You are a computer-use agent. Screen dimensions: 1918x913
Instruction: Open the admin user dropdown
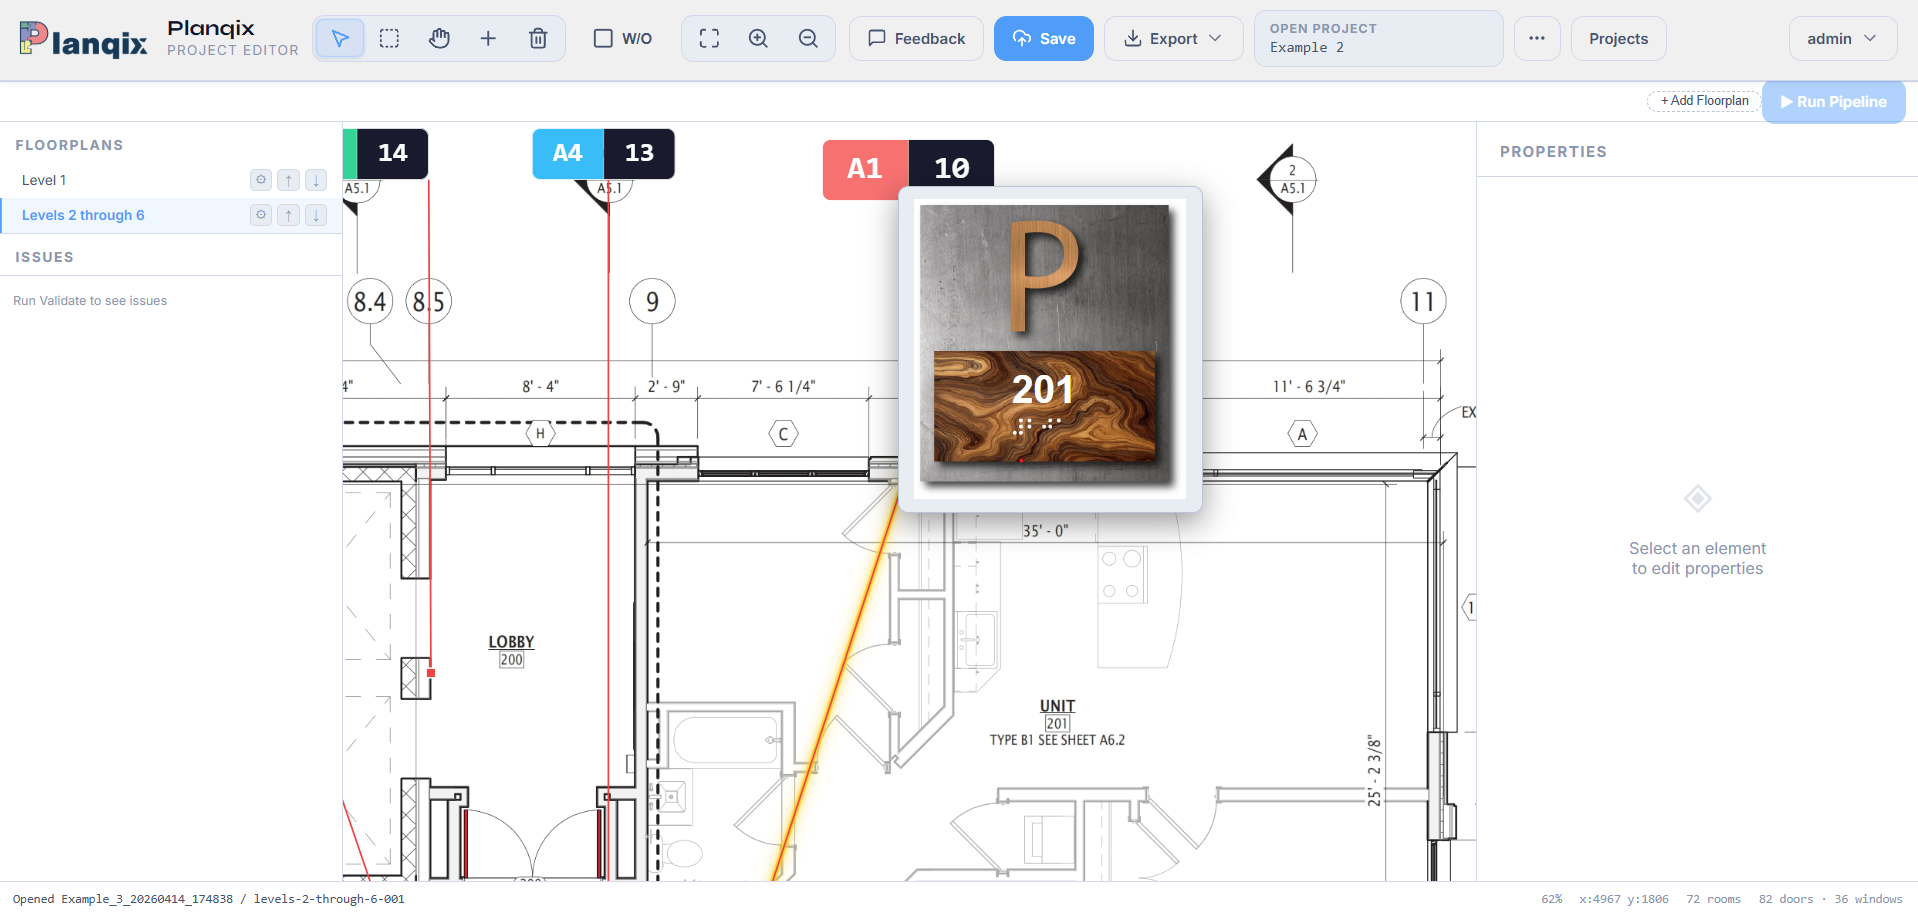coord(1842,39)
